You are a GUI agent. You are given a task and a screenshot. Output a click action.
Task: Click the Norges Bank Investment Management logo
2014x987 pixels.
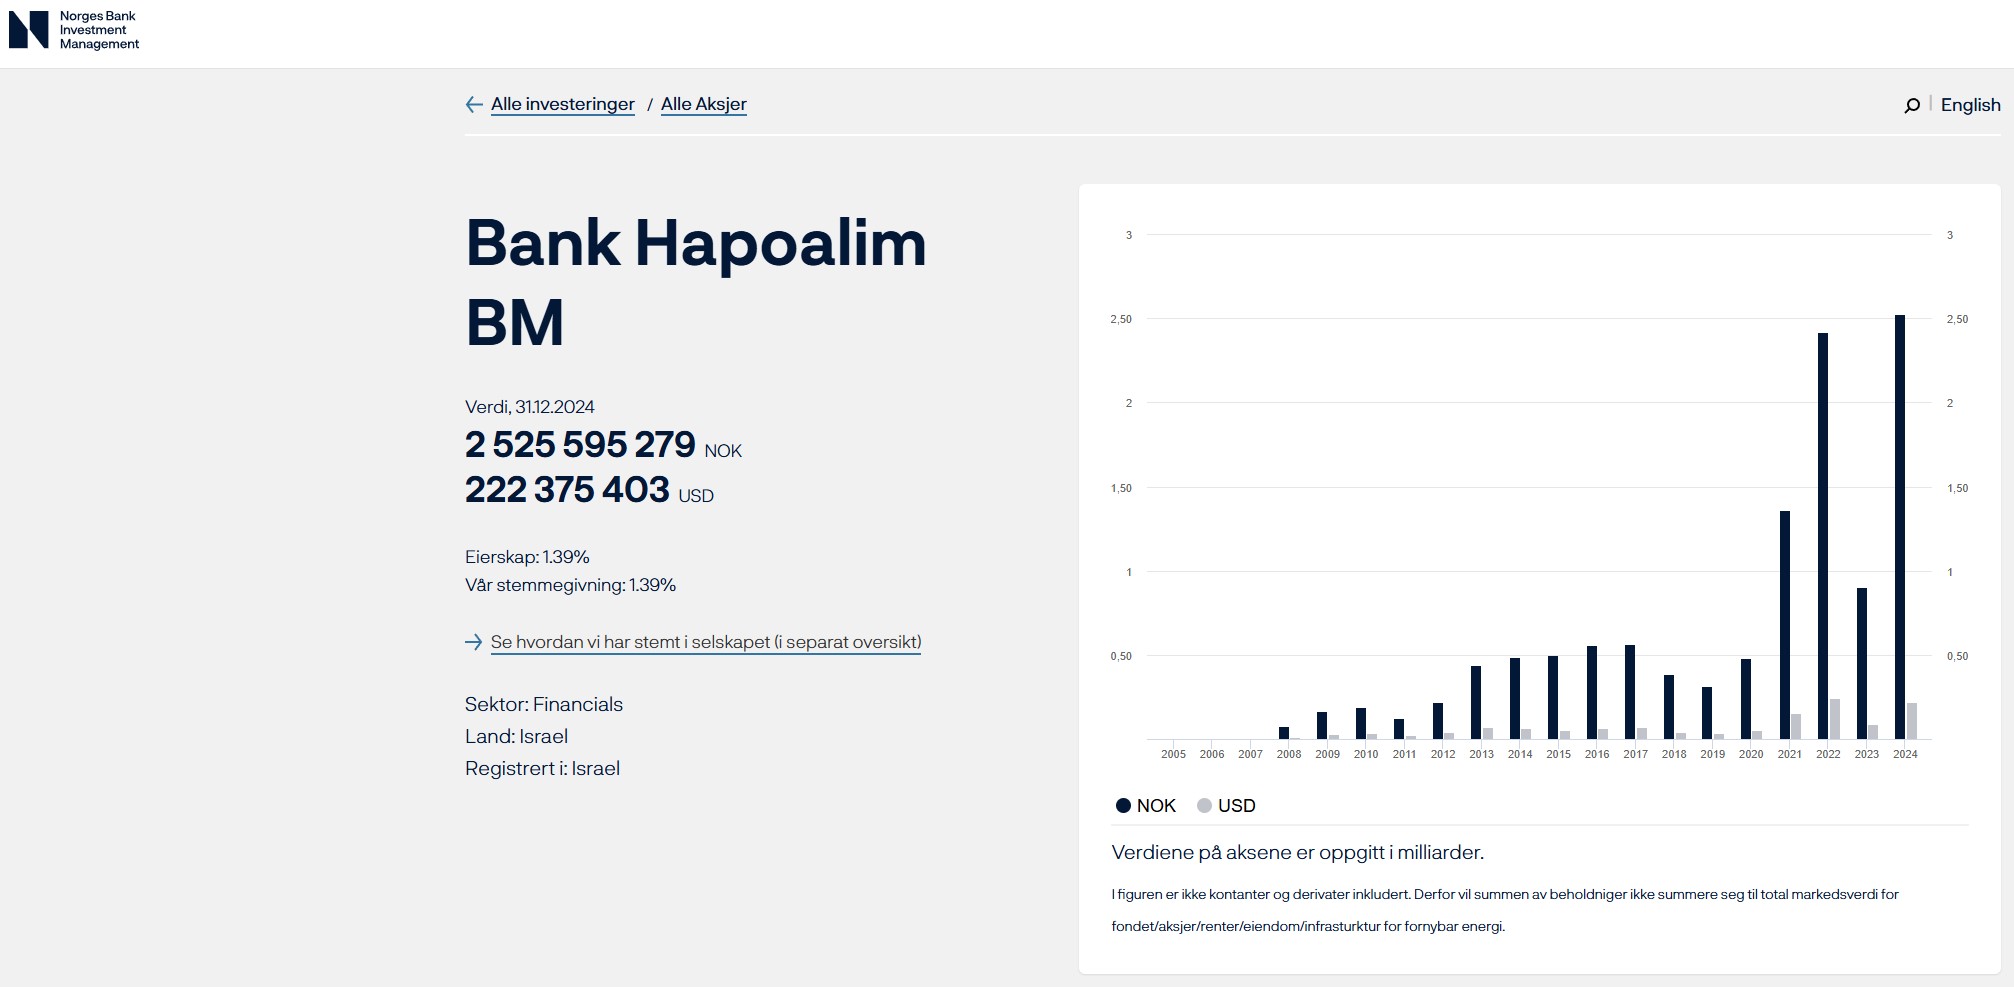pos(74,30)
